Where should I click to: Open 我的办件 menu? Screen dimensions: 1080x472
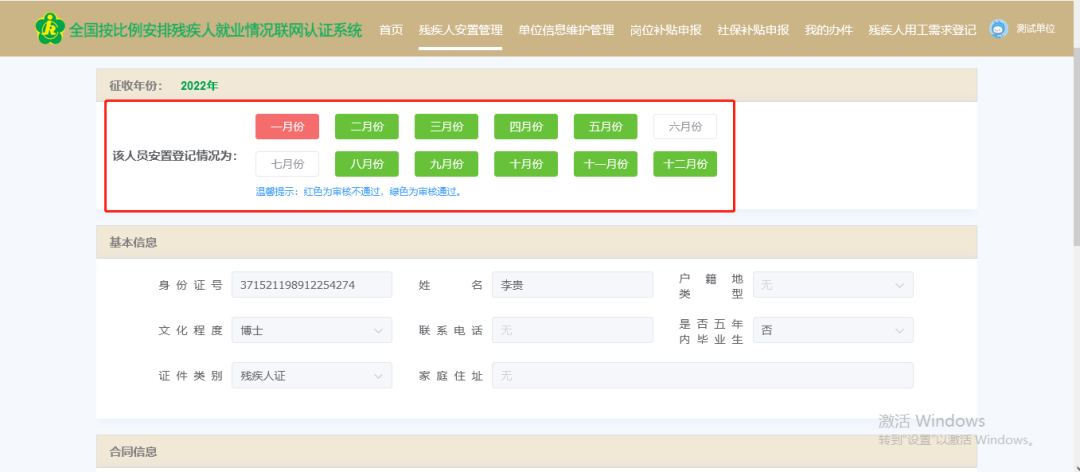tap(828, 30)
